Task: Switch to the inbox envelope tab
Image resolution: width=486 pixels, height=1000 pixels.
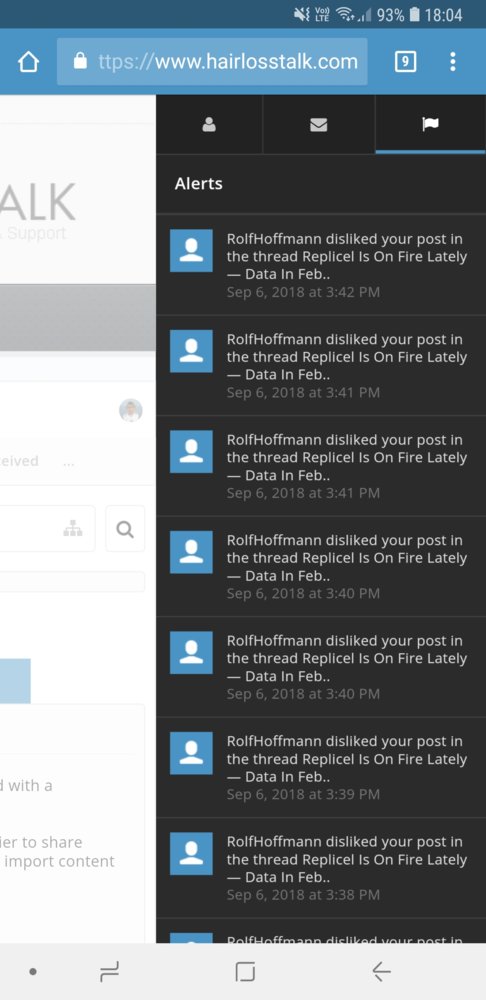Action: point(318,124)
